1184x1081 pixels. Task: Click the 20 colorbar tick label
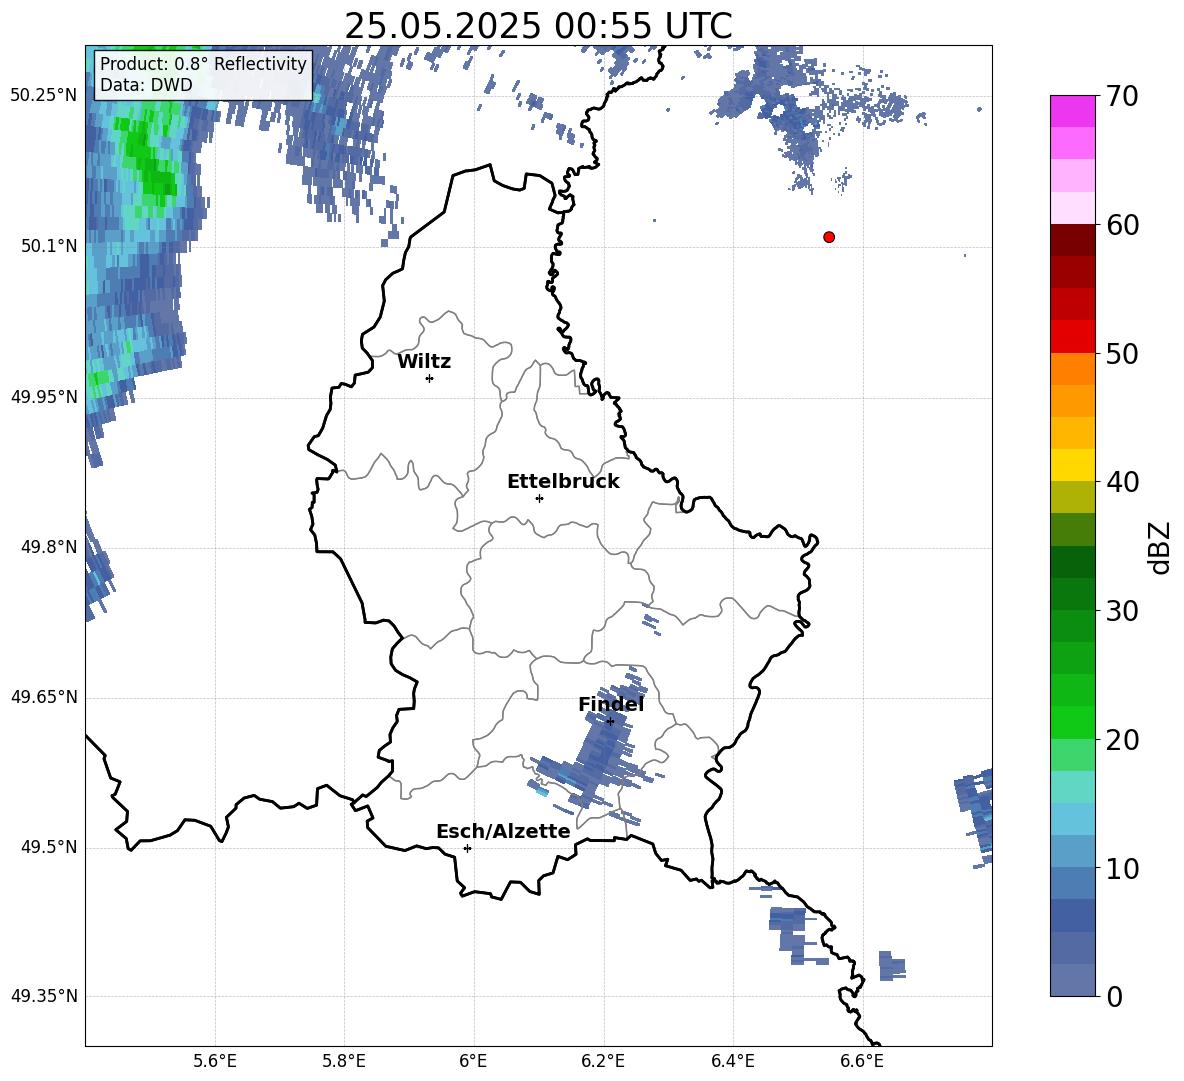[1122, 740]
